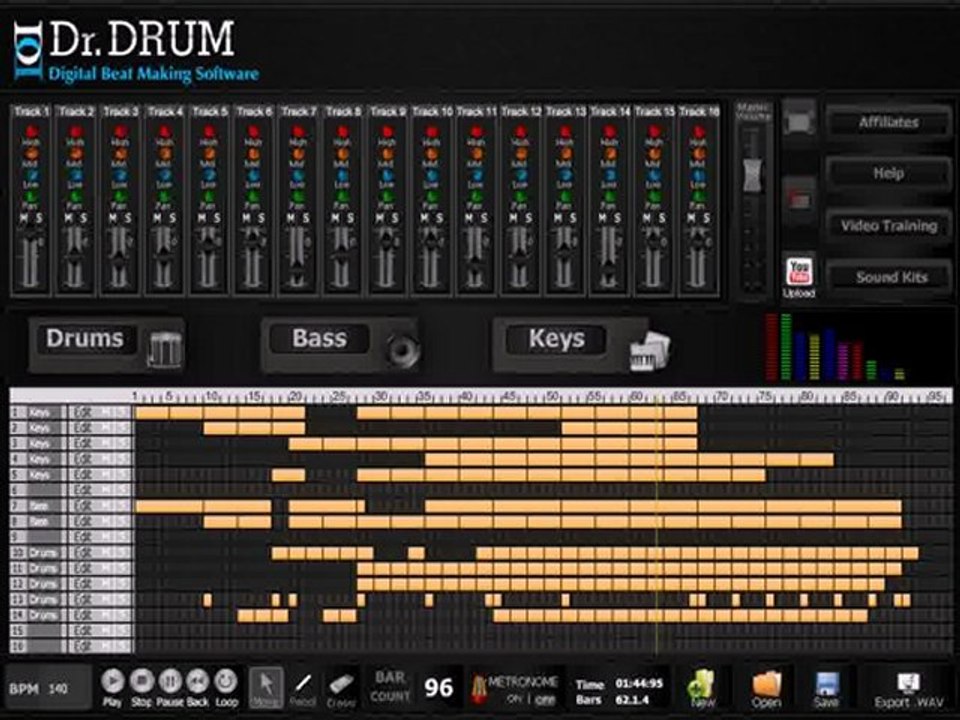Screen dimensions: 960x720
Task: Click the Dr. Drum logo icon
Action: 28,51
